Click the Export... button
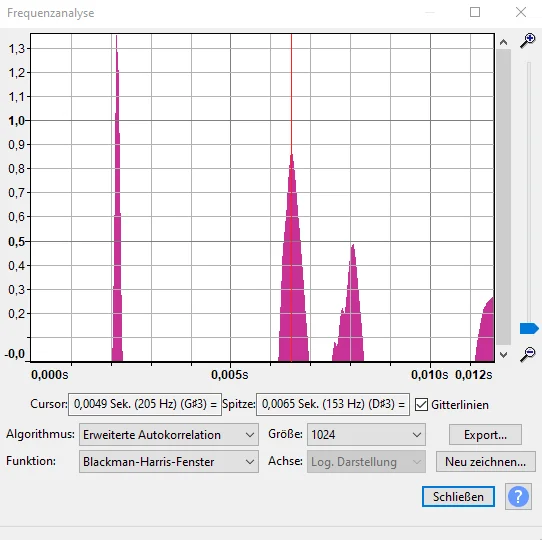The width and height of the screenshot is (542, 540). (x=485, y=435)
